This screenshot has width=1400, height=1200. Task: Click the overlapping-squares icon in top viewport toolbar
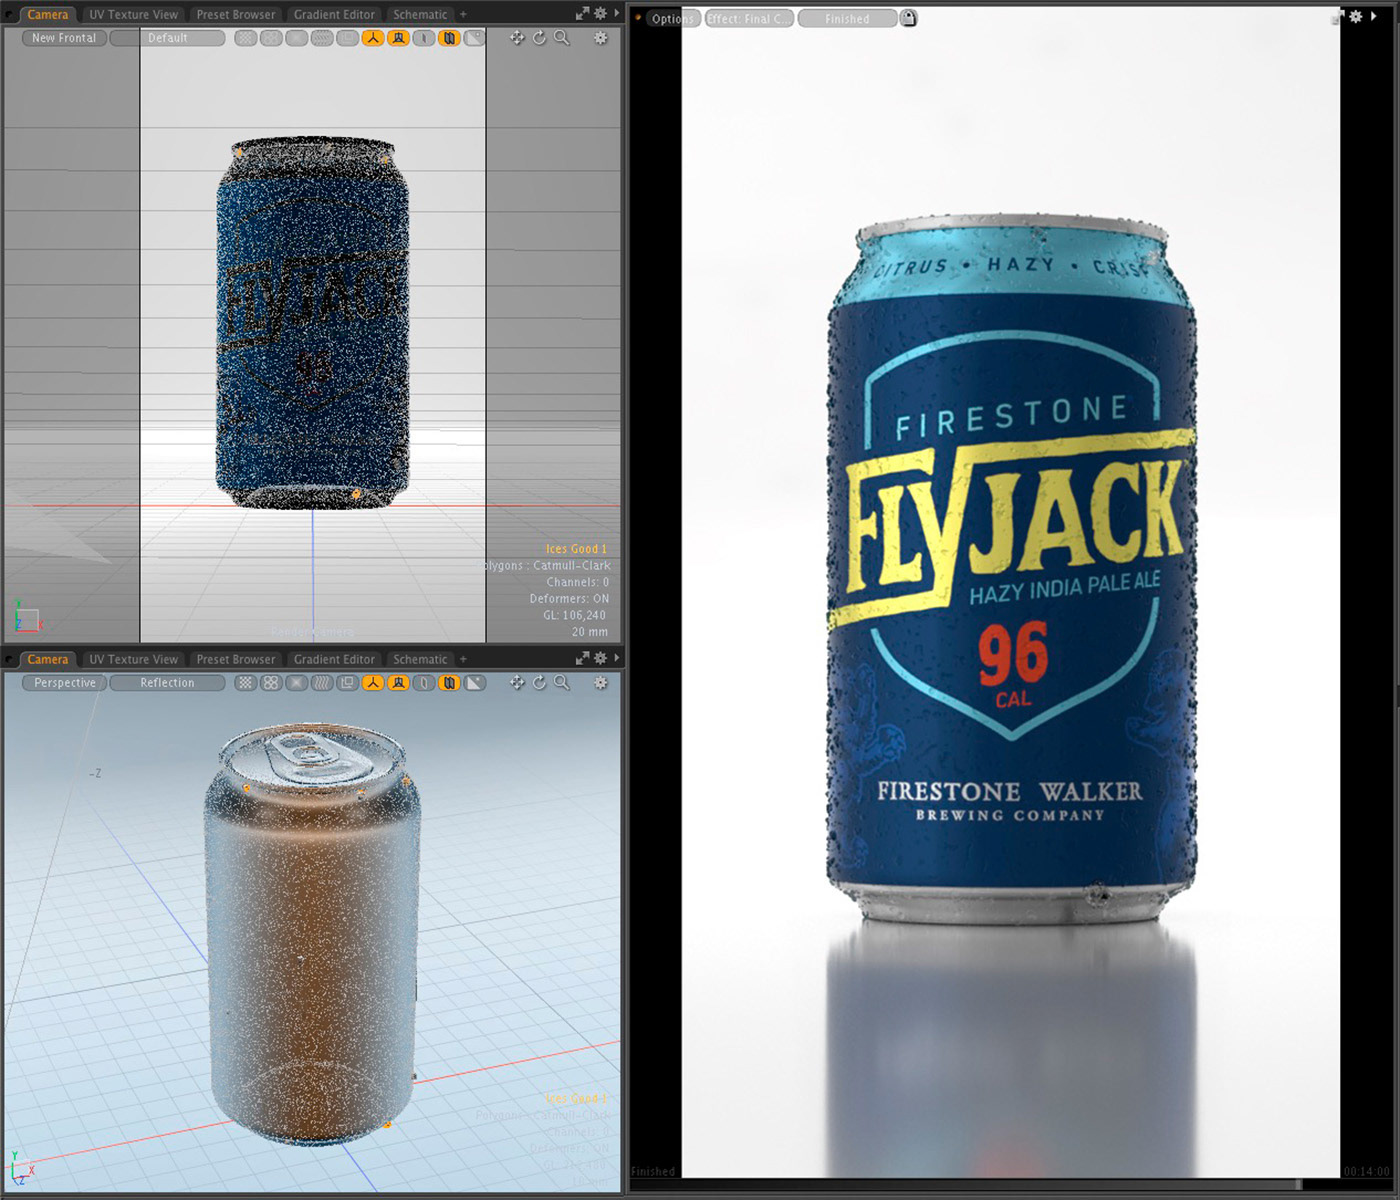click(348, 38)
